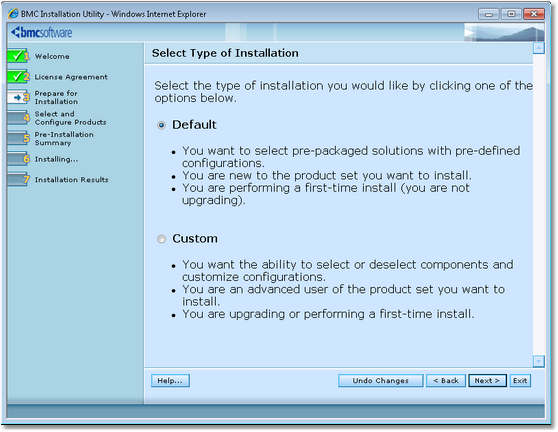Click the Custom option heading text

(195, 238)
